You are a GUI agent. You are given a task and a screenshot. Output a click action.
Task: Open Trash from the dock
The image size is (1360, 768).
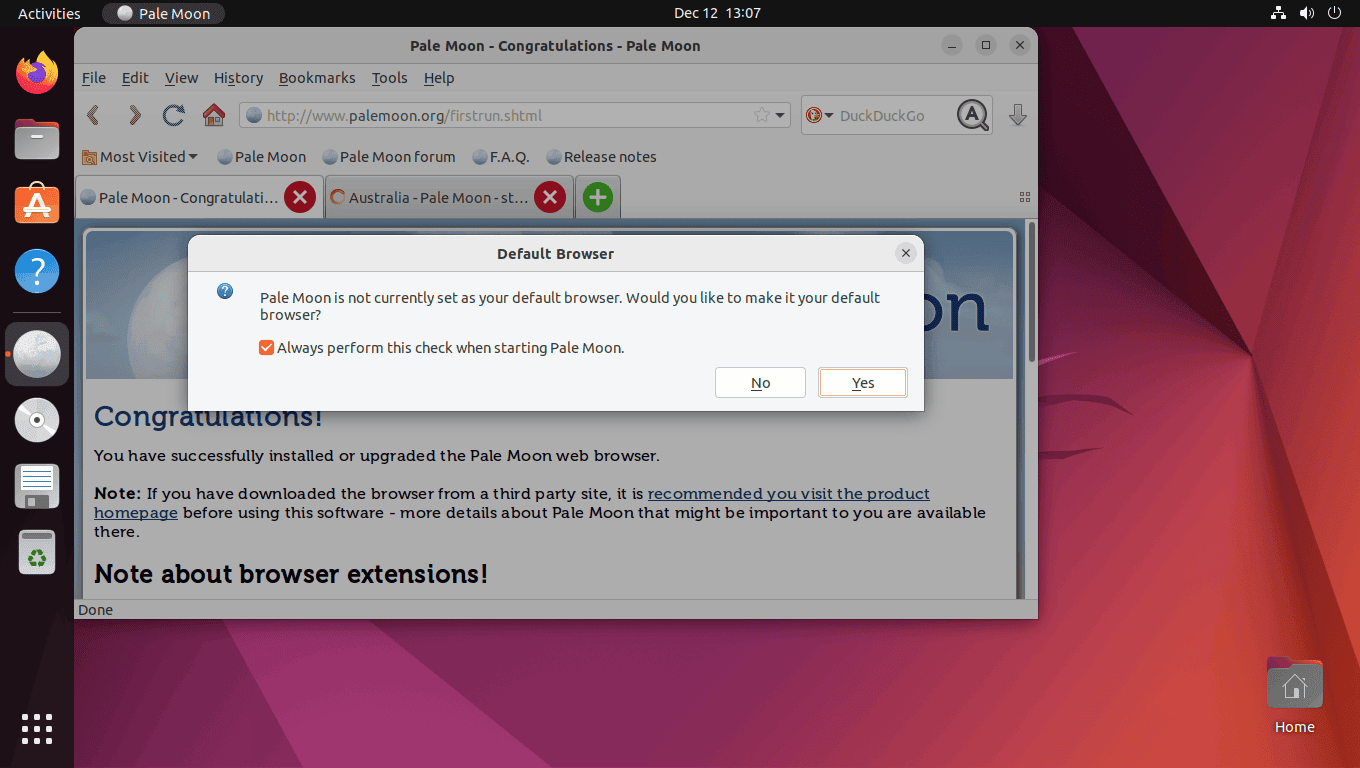tap(37, 552)
